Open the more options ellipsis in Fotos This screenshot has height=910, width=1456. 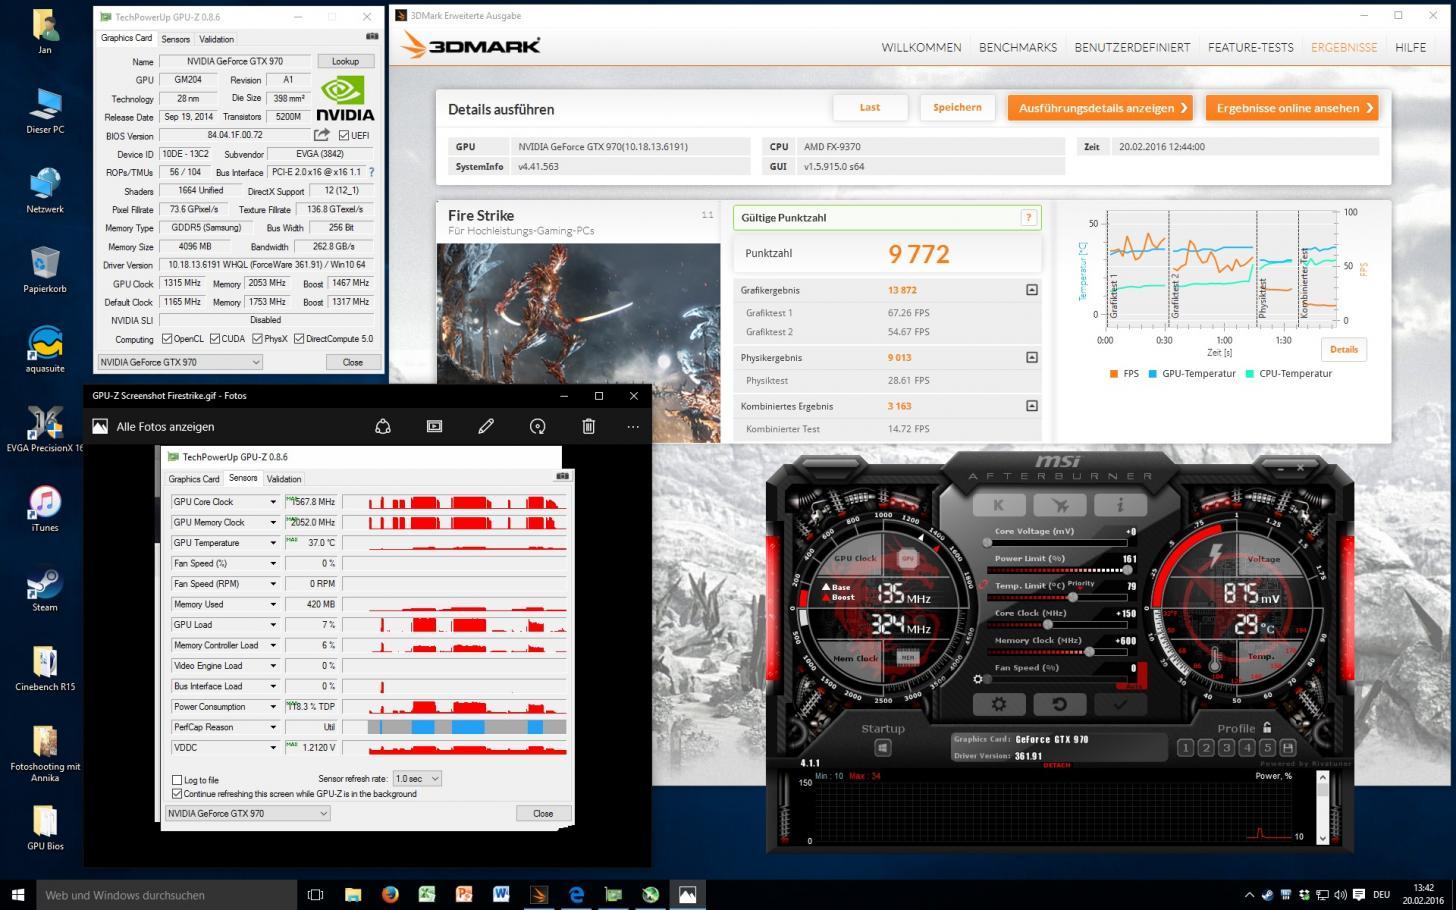(633, 426)
